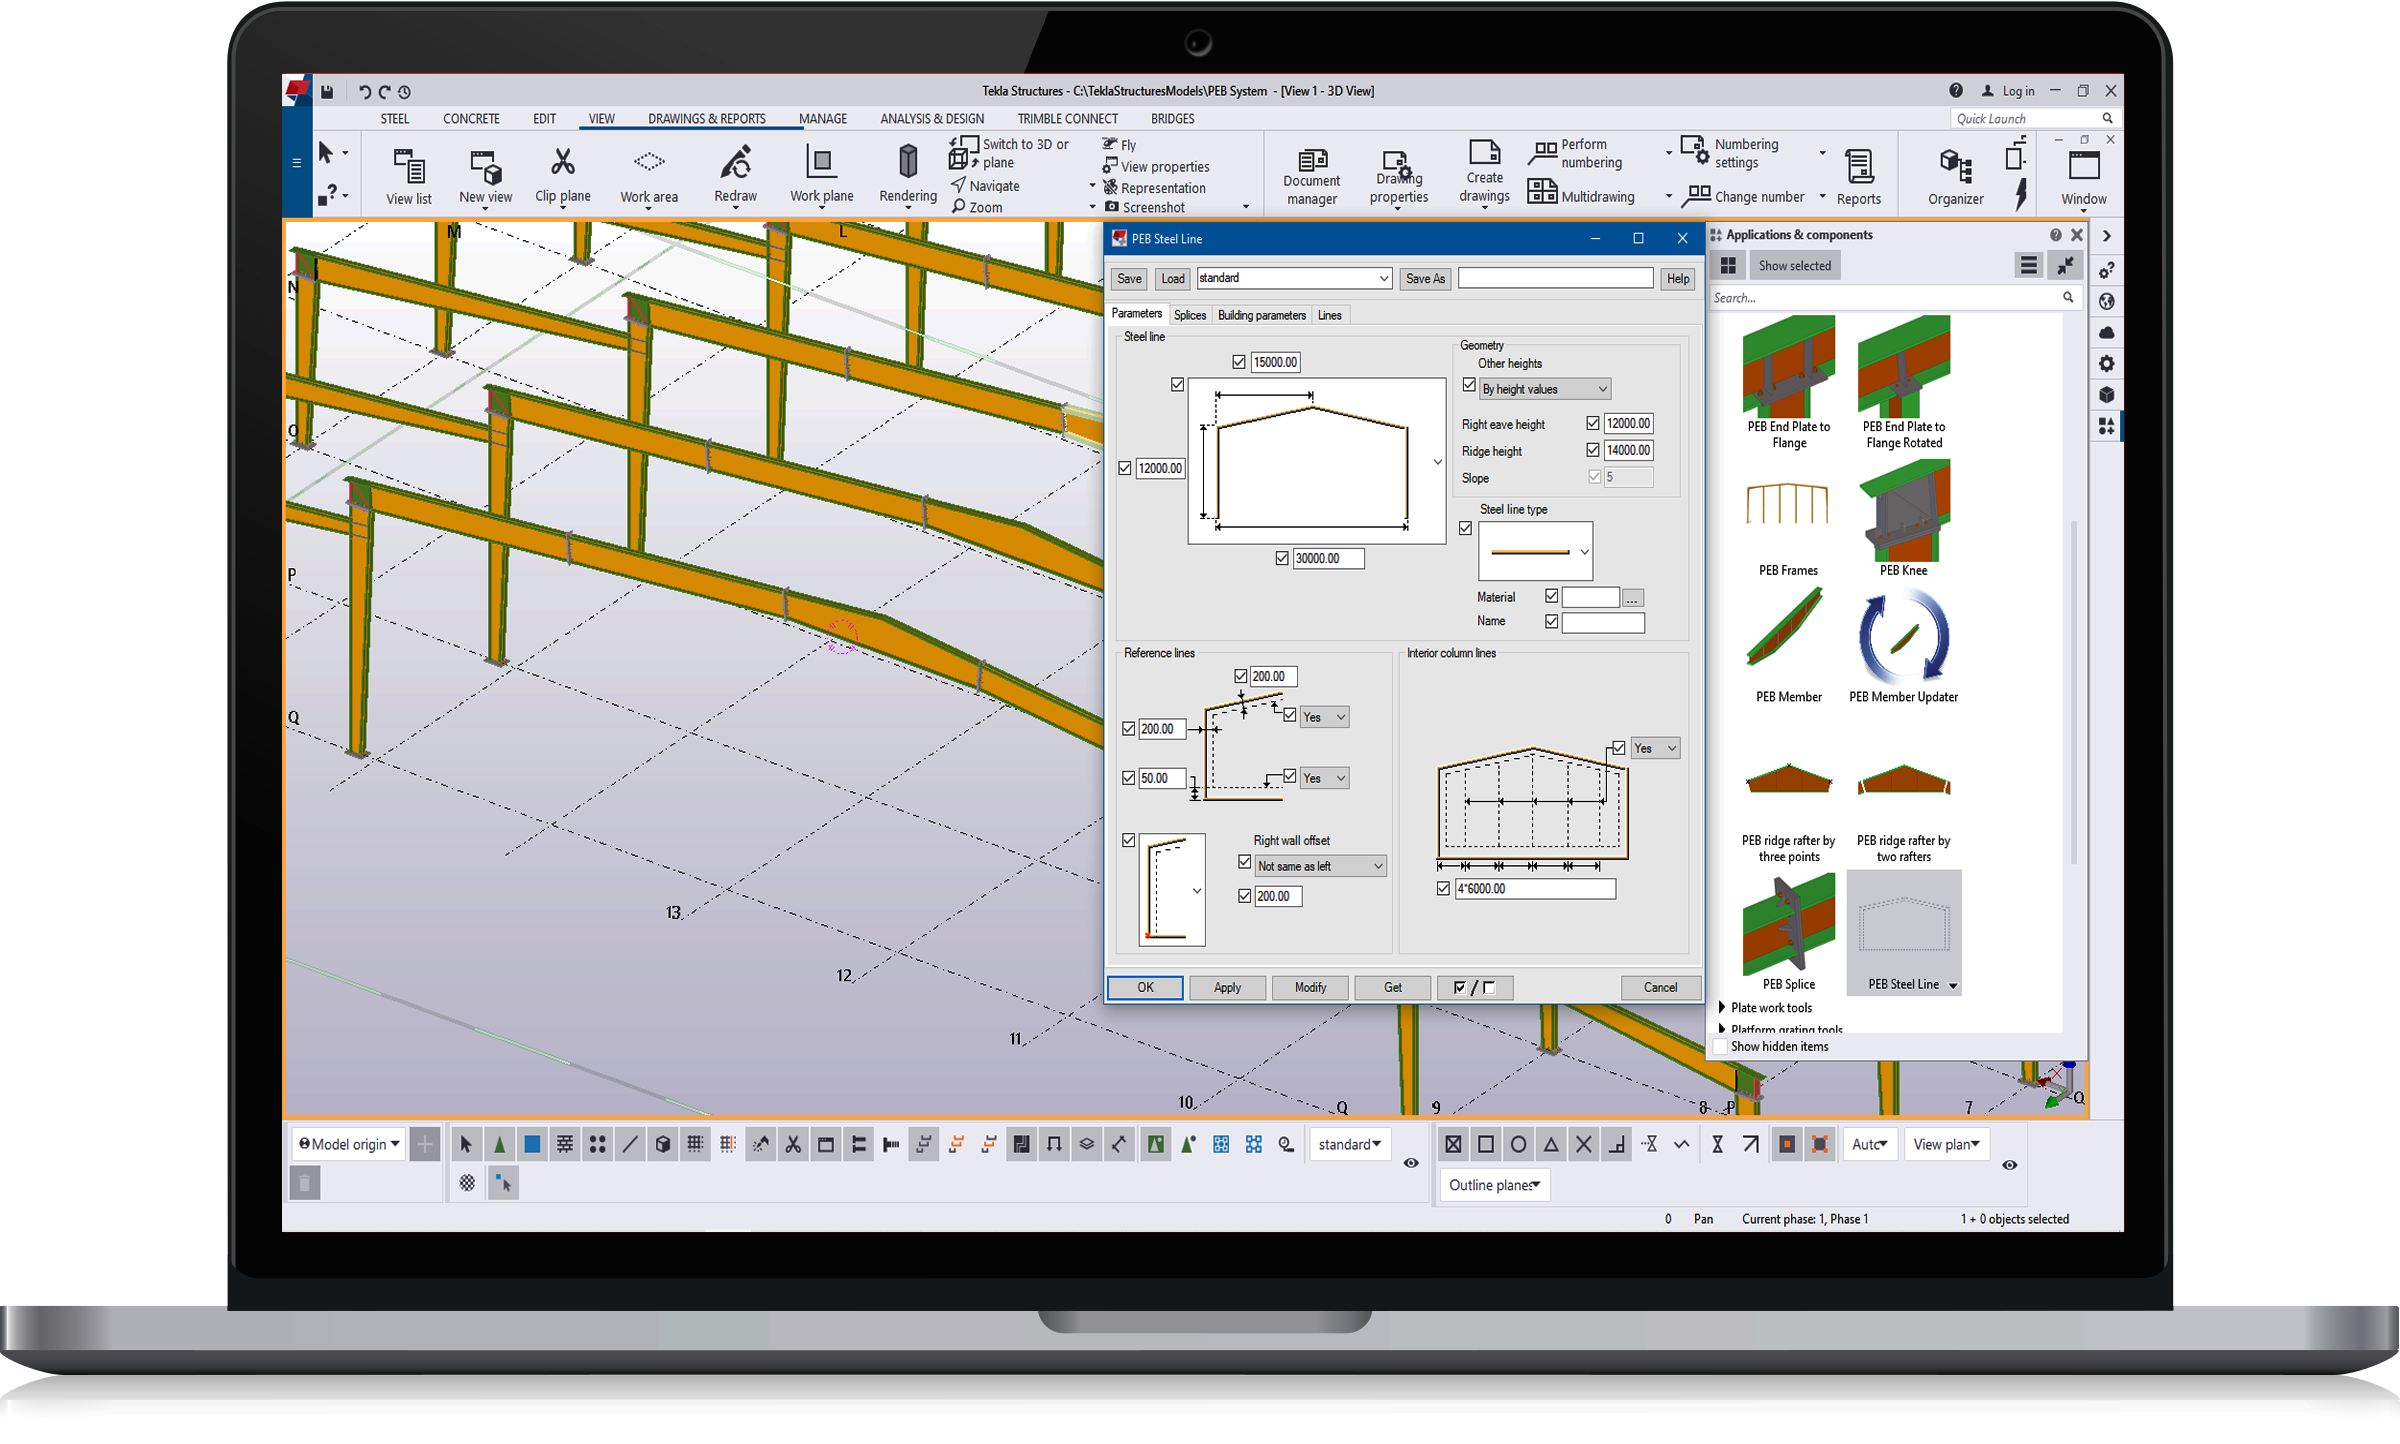Select the PEB Knee component

coord(1903,519)
